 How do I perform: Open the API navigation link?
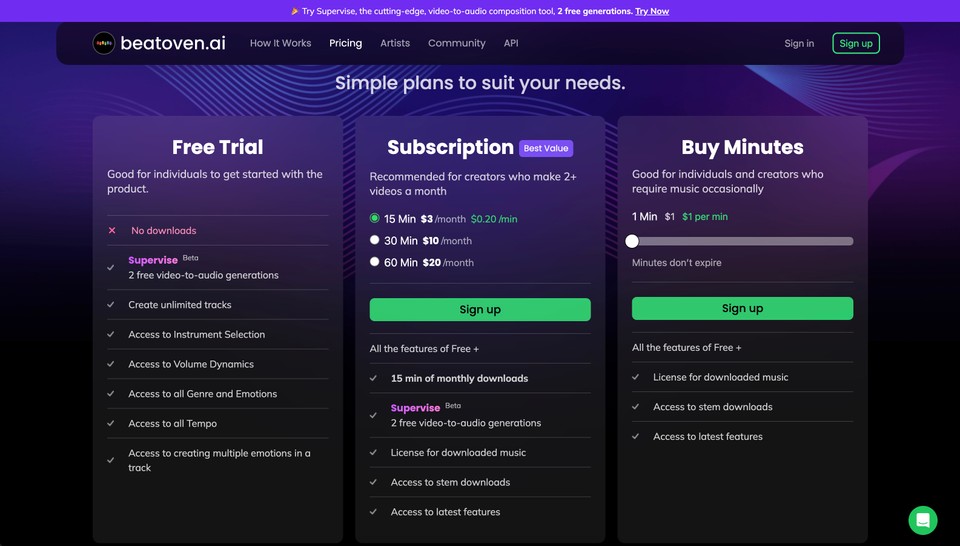(x=511, y=43)
